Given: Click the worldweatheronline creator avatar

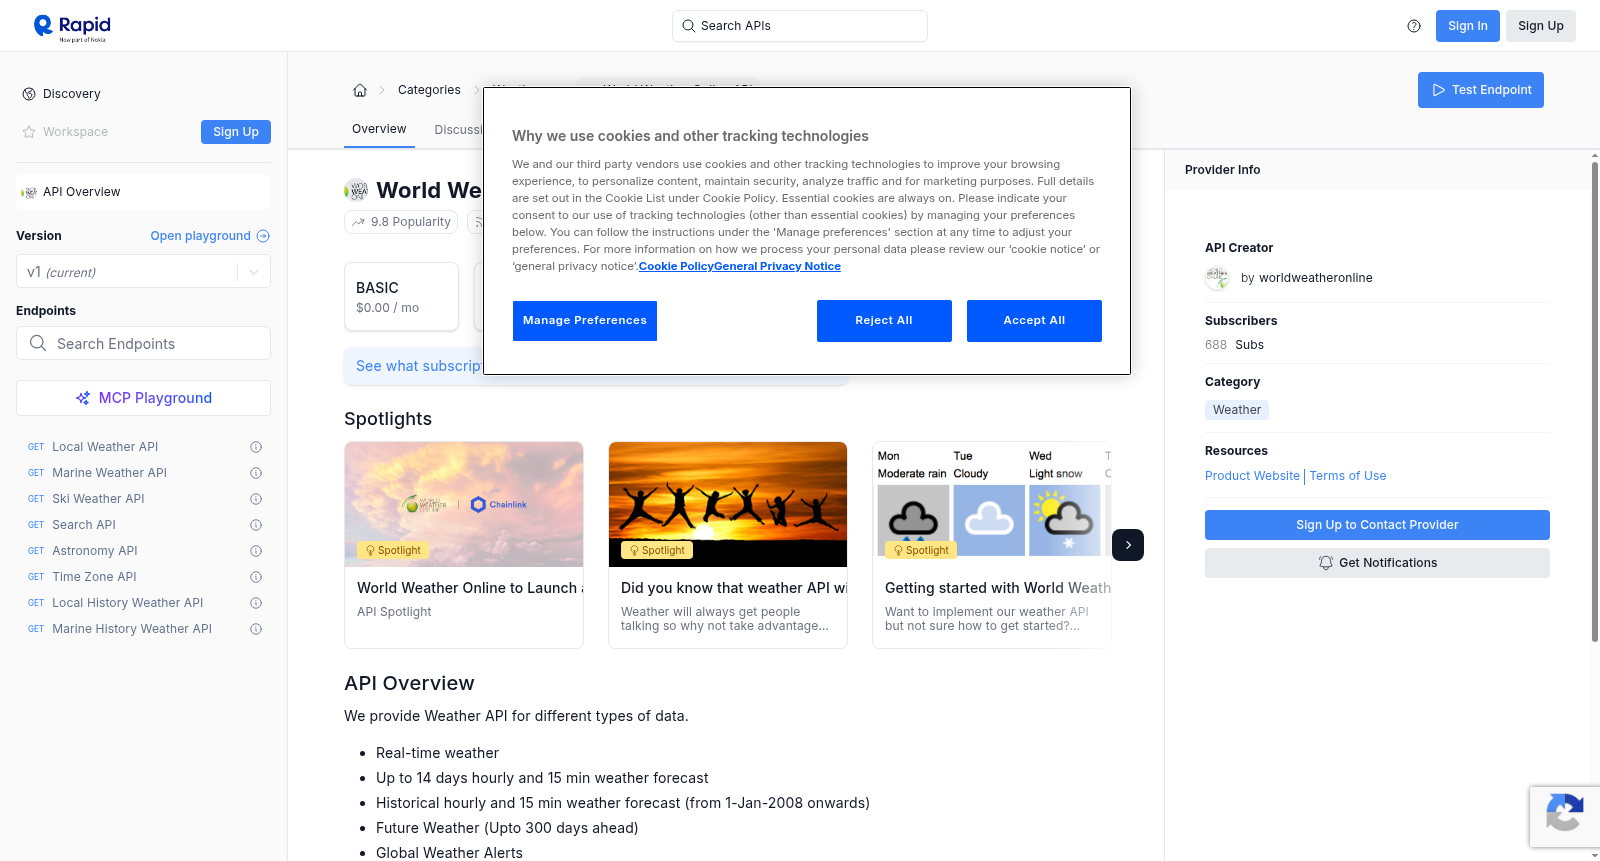Looking at the screenshot, I should [1217, 278].
